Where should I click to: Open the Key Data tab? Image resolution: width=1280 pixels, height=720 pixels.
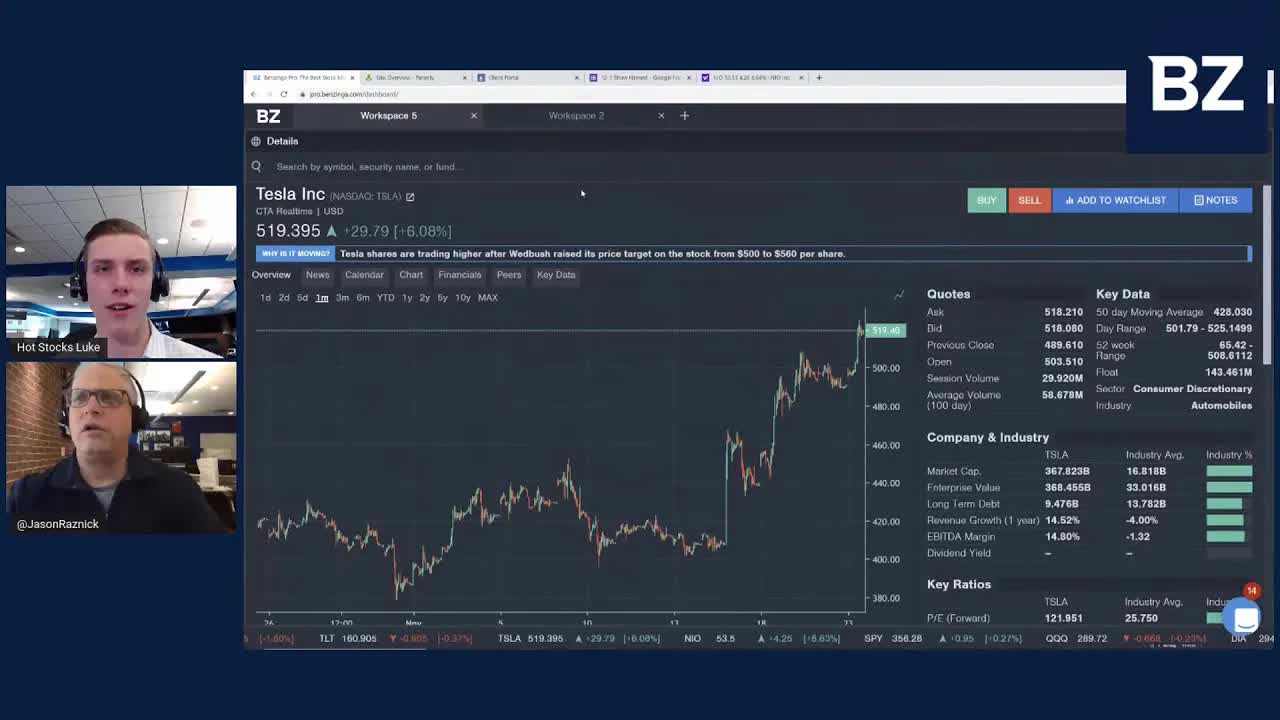click(x=556, y=275)
